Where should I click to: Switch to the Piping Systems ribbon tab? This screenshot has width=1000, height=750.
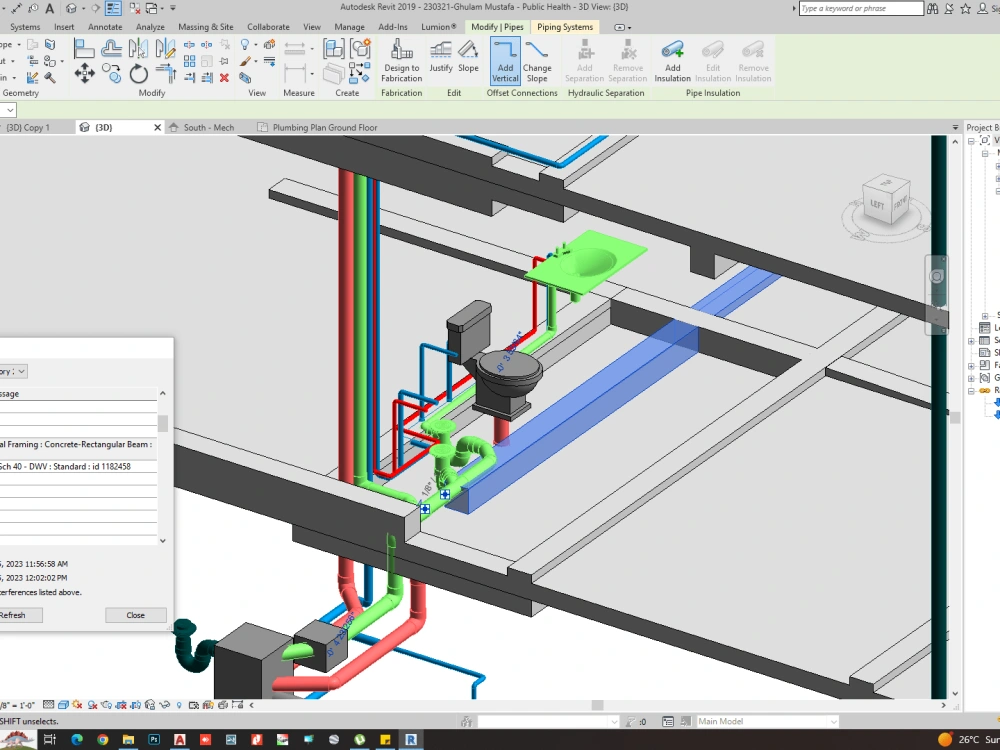tap(564, 27)
